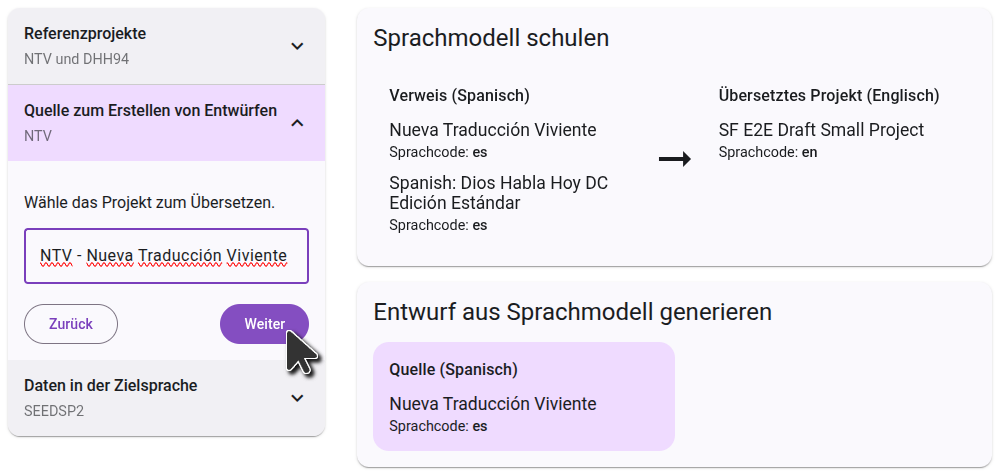Go back with the Zurück button
The image size is (1000, 475).
tap(71, 324)
